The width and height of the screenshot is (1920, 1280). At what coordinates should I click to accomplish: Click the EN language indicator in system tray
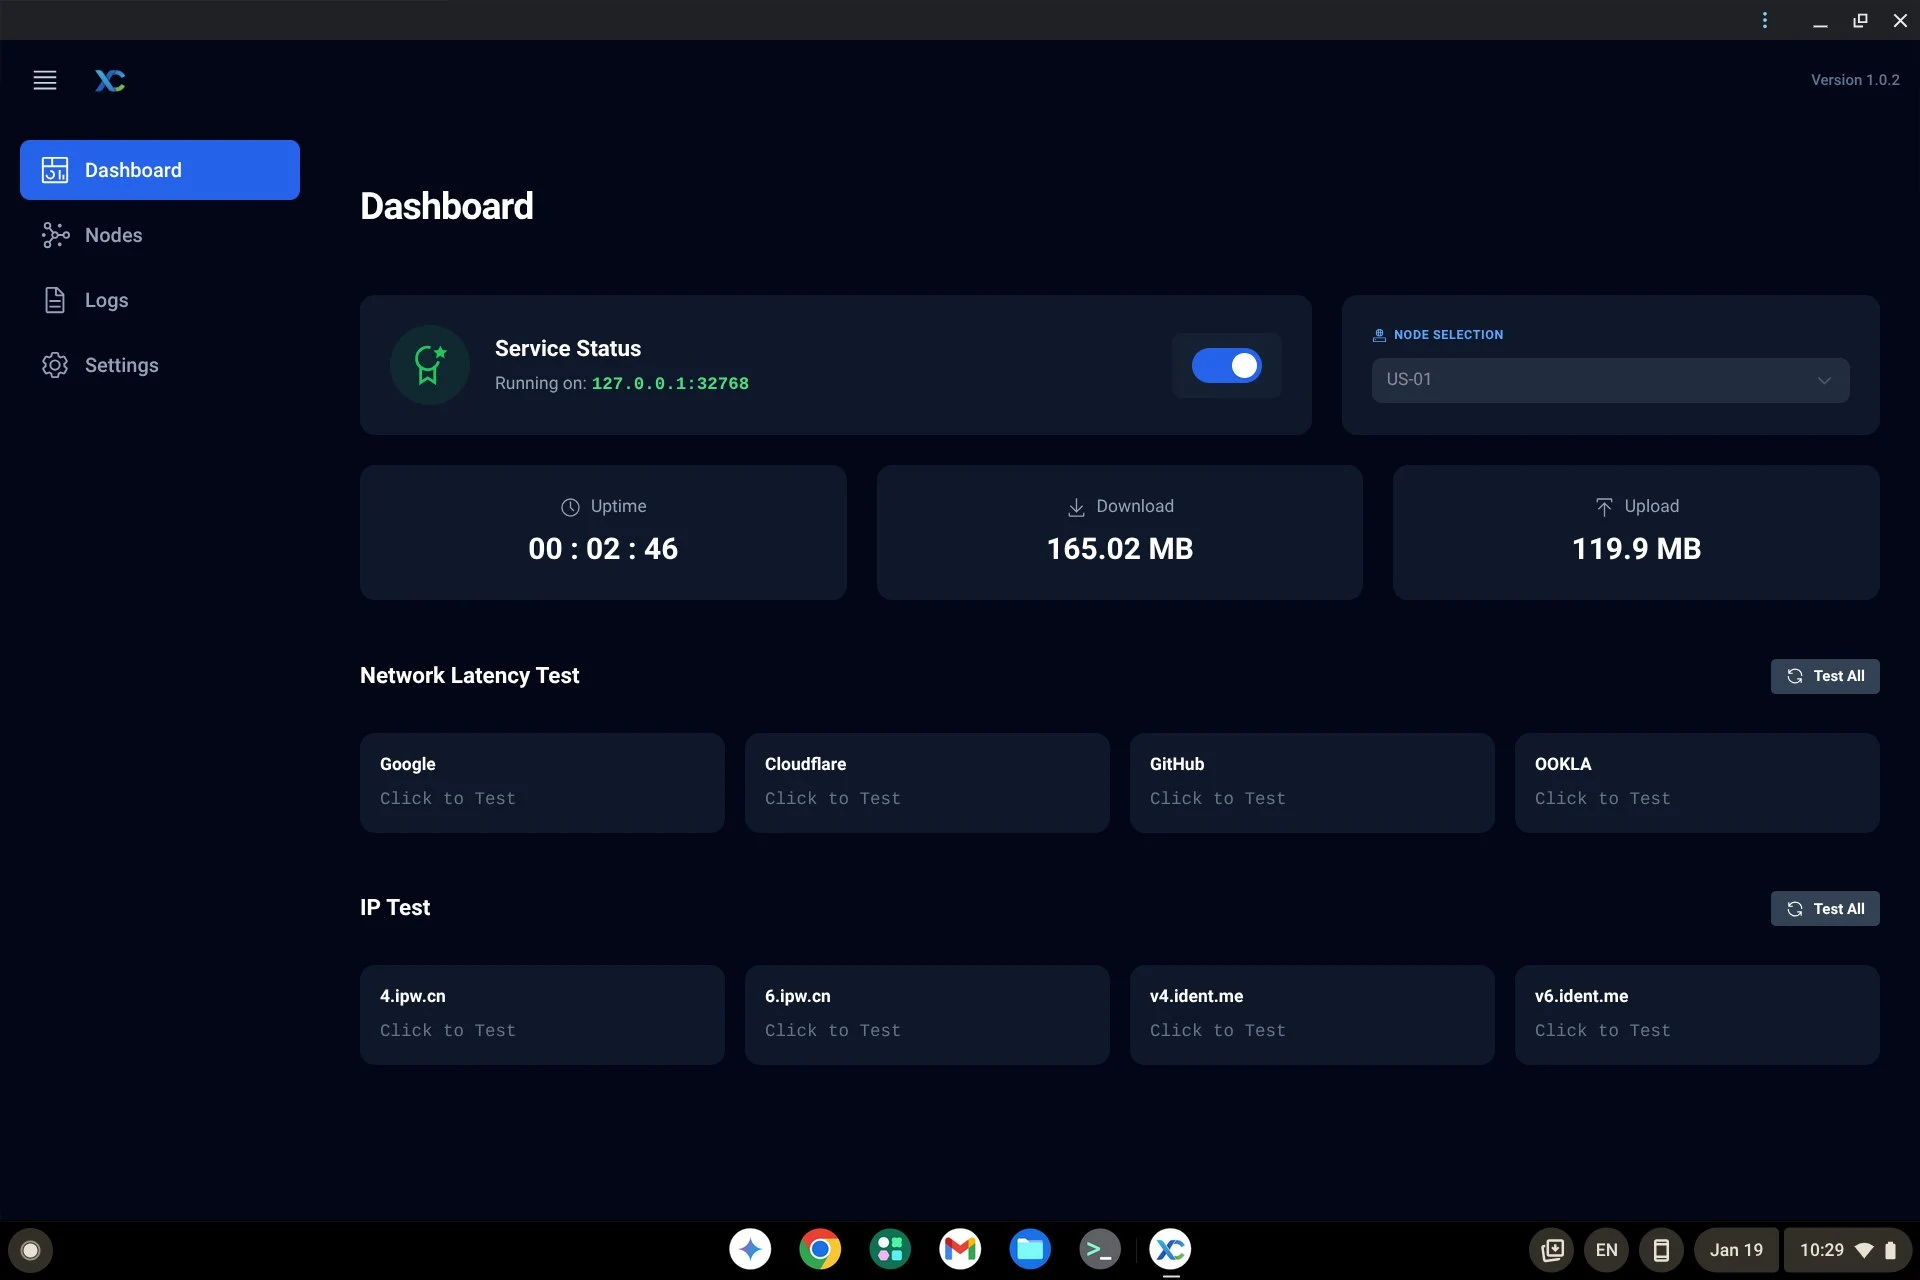point(1607,1249)
